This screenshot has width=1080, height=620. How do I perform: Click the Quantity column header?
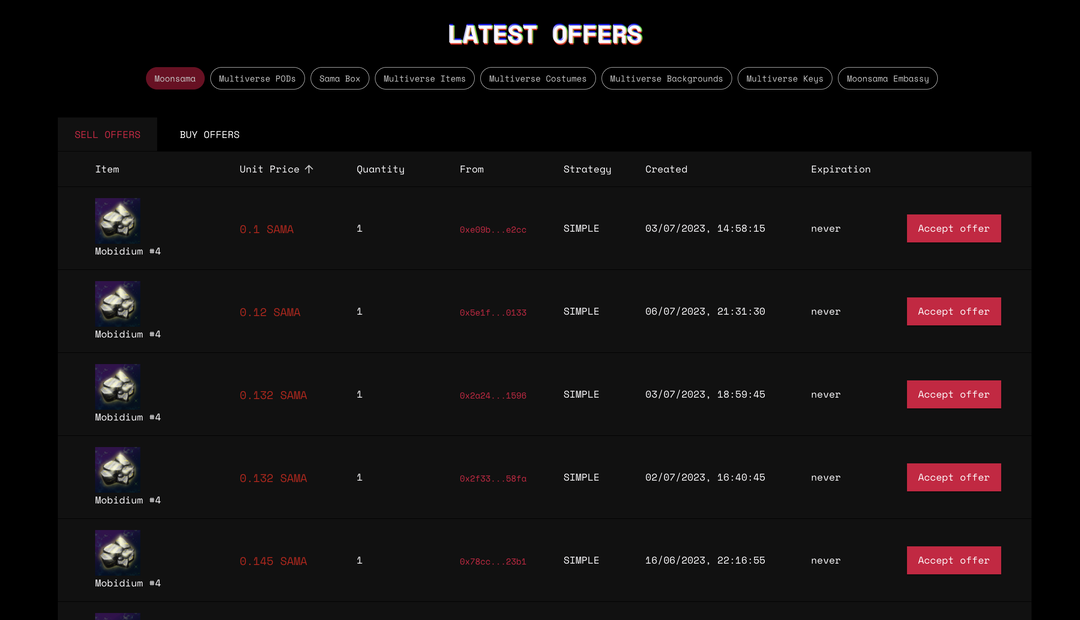pyautogui.click(x=380, y=169)
